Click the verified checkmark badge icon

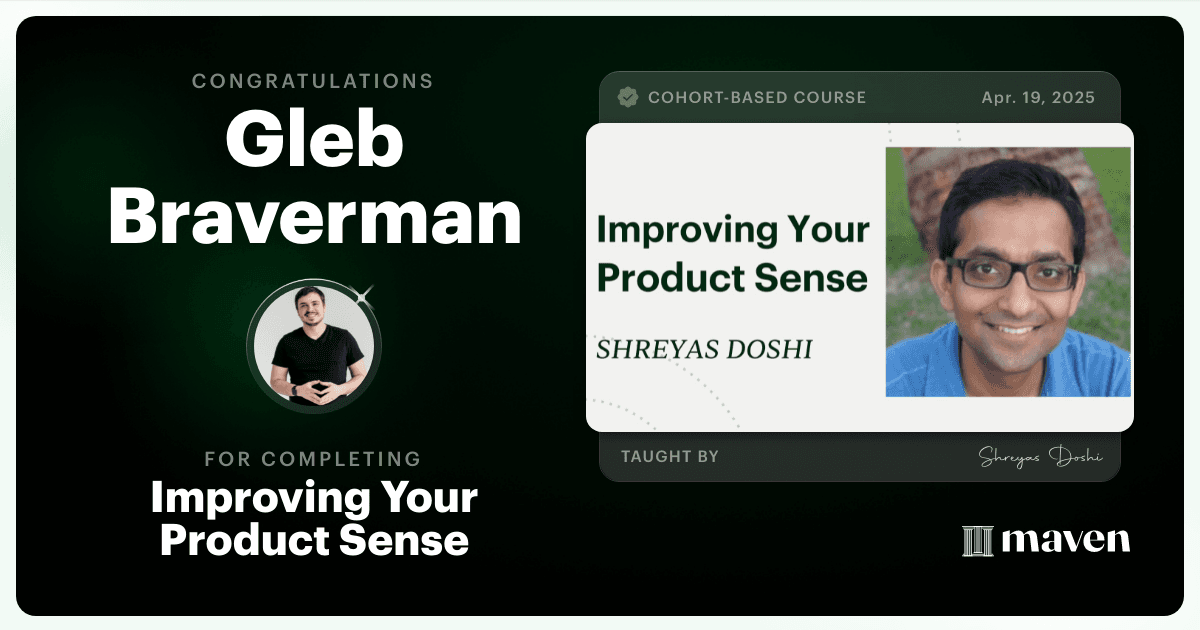tap(628, 97)
